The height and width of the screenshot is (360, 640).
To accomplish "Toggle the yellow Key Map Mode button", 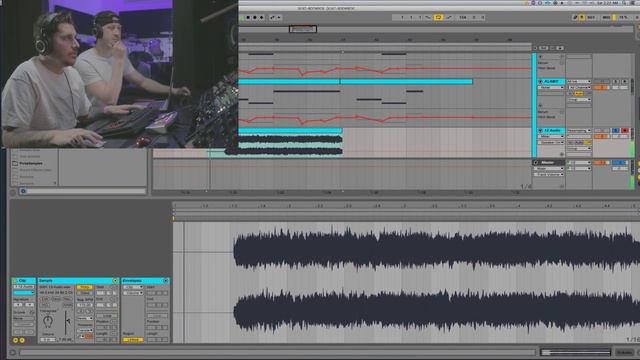I will click(x=582, y=18).
